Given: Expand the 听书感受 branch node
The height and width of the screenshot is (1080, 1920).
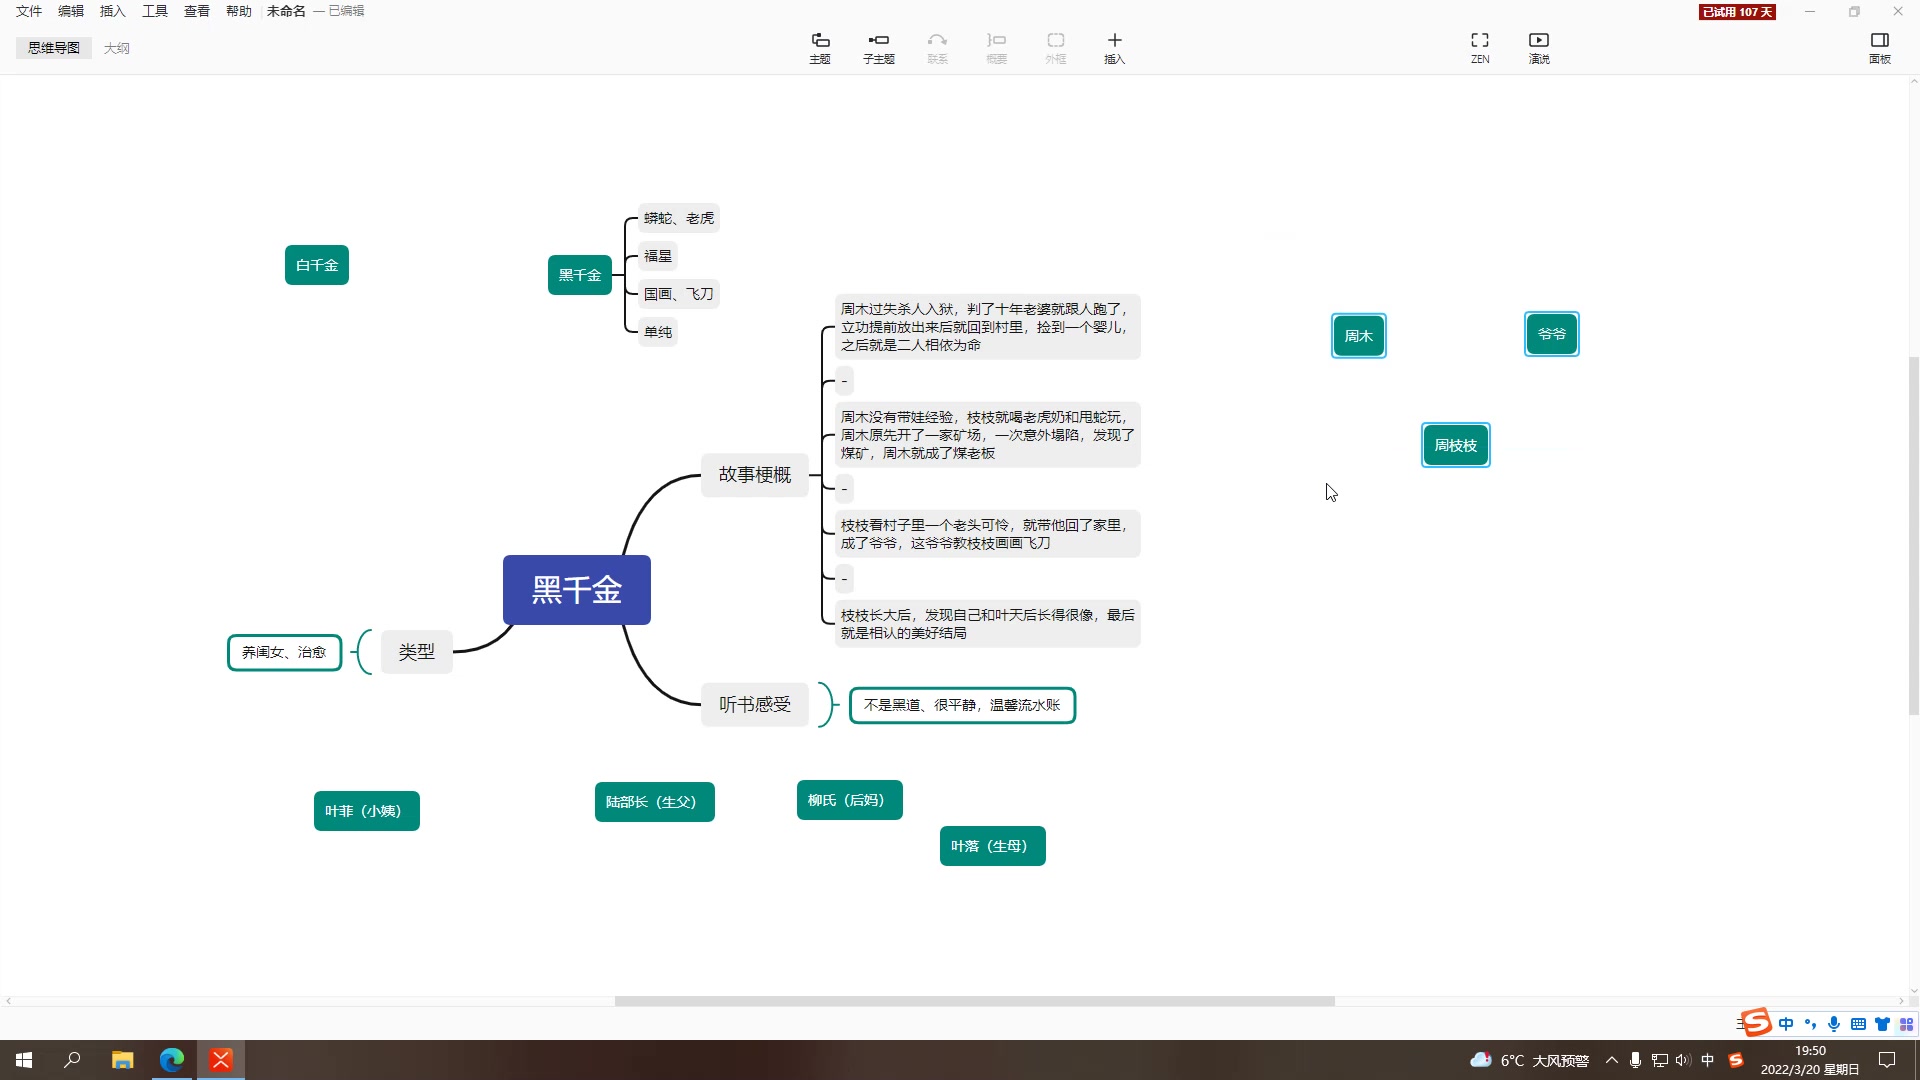Looking at the screenshot, I should [x=753, y=703].
